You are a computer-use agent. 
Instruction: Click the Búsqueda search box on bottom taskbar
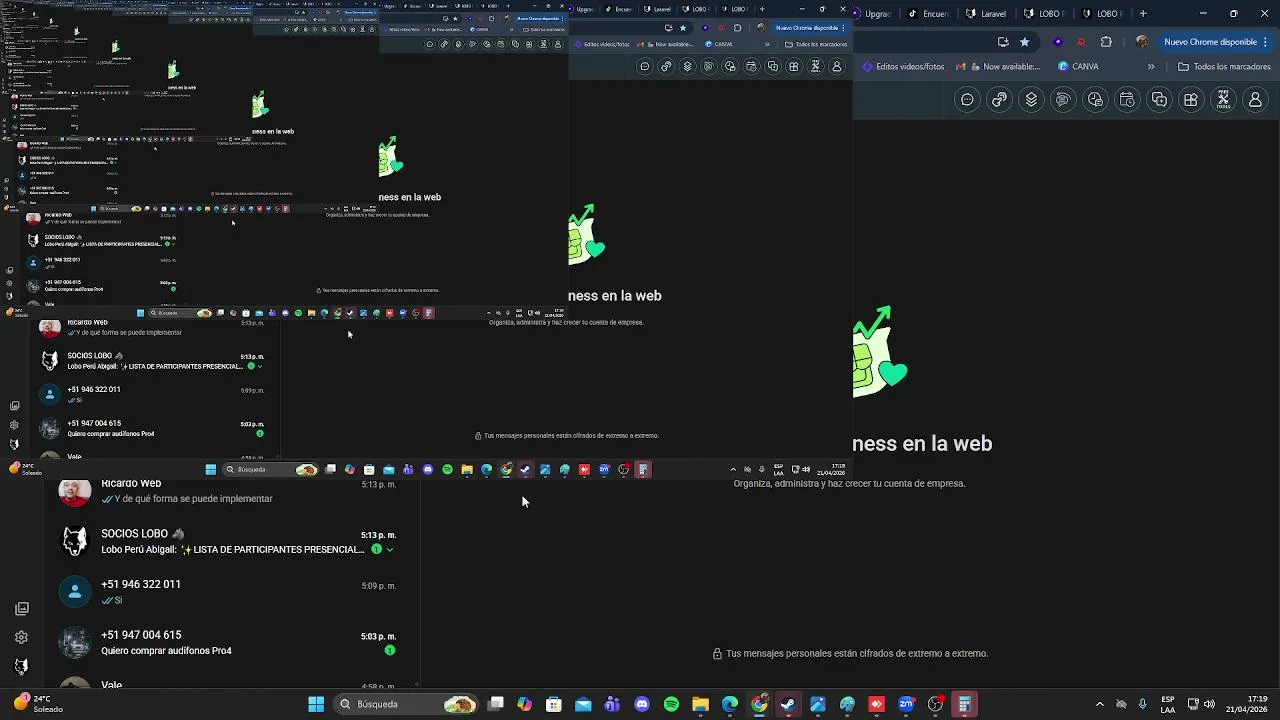click(x=405, y=704)
